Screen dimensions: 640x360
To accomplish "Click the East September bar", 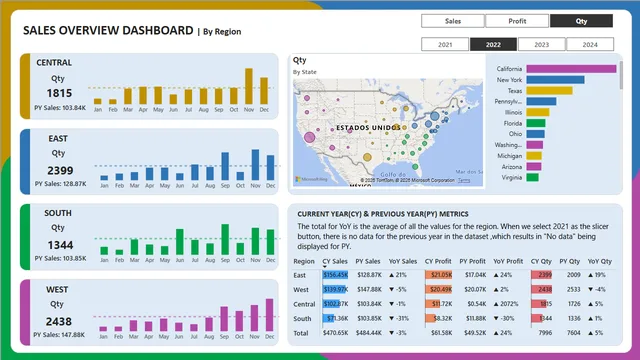I will 225,166.
